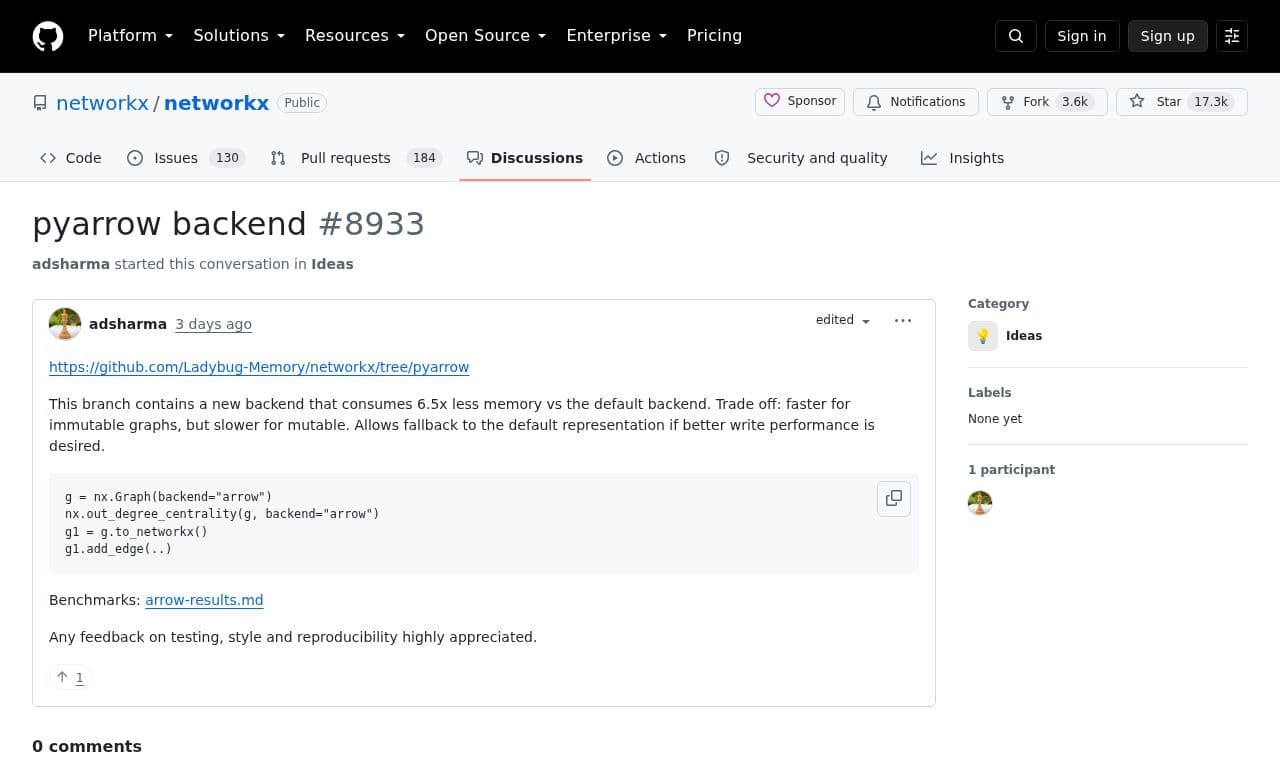1280x760 pixels.
Task: Click the Sign up button
Action: click(x=1168, y=36)
